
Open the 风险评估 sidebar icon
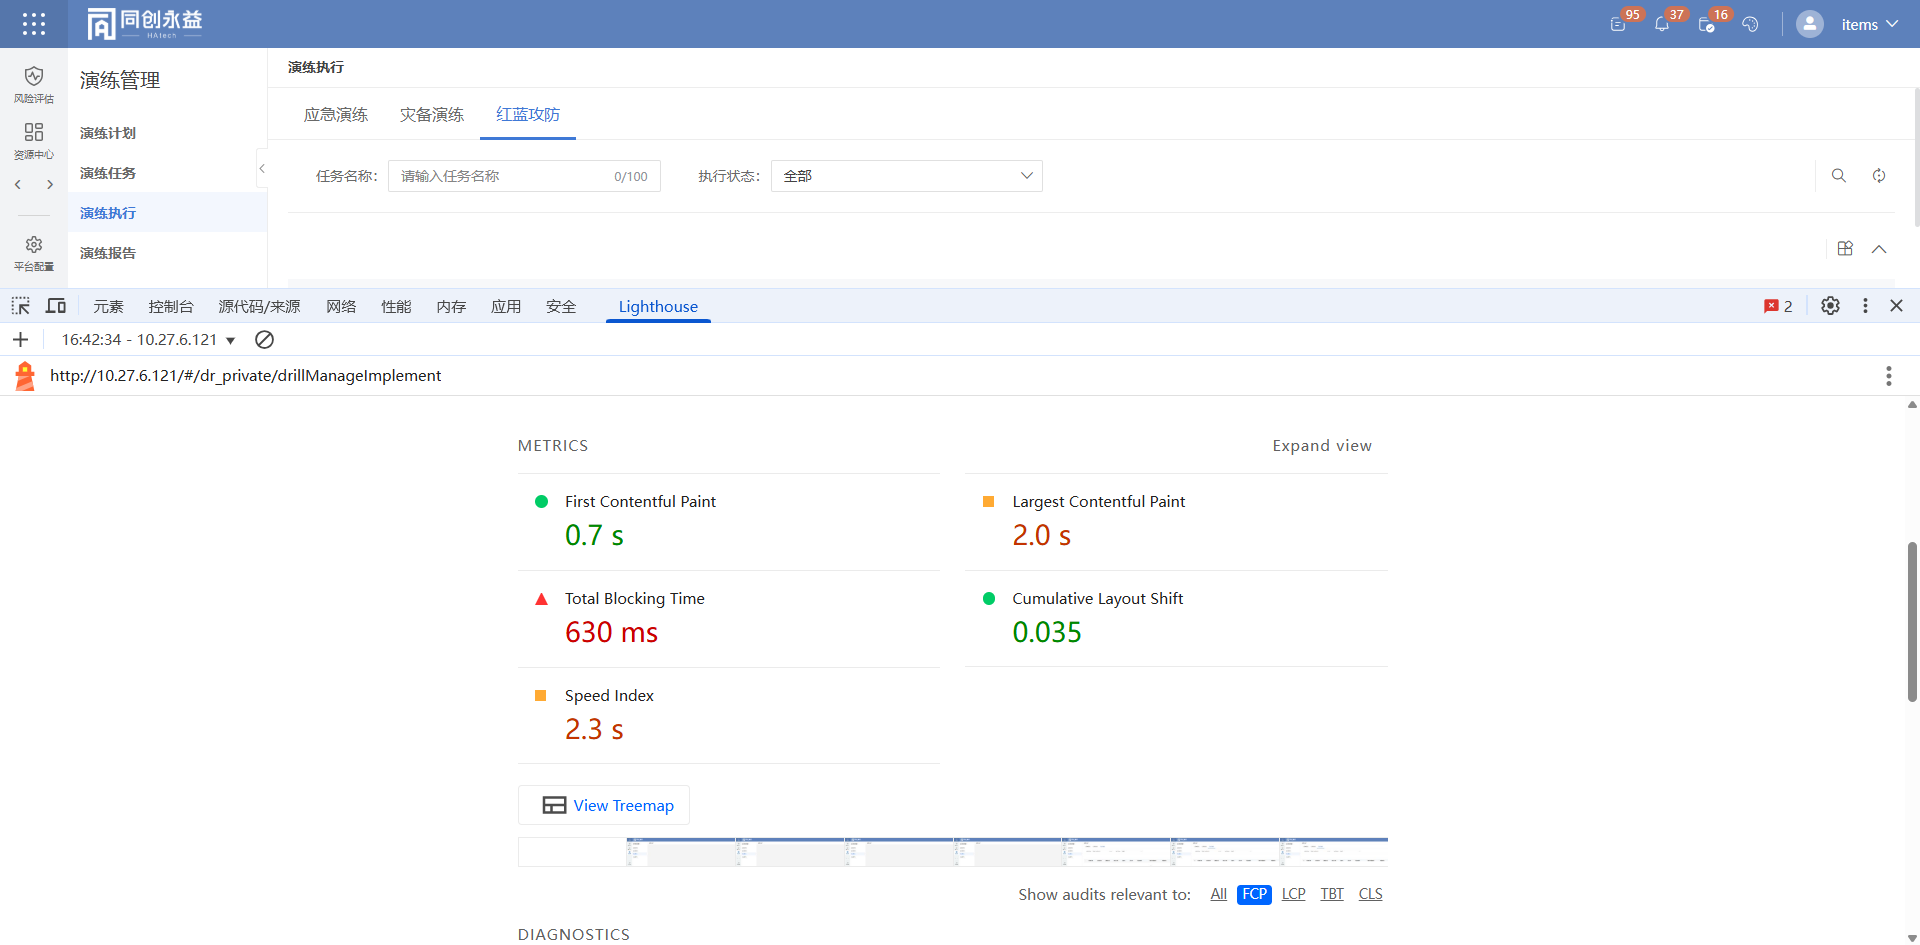34,85
